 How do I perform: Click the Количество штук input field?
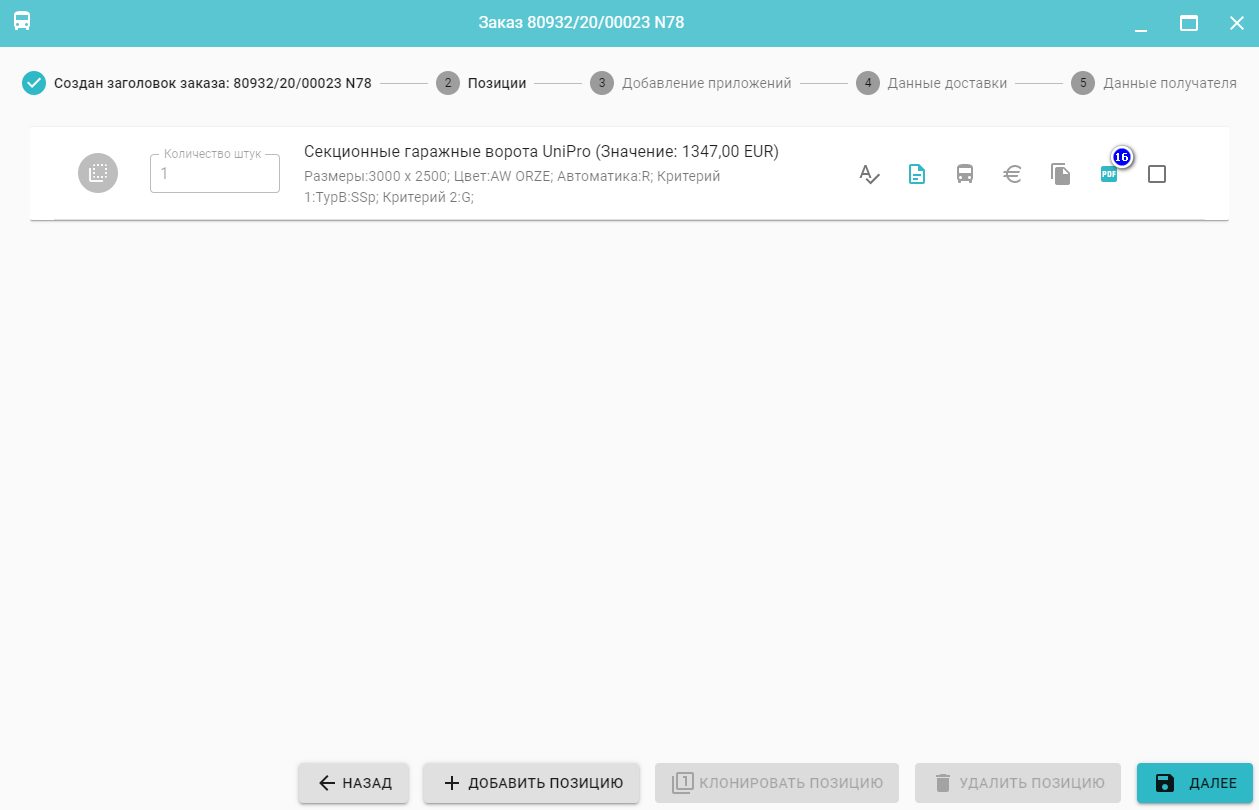pyautogui.click(x=215, y=174)
